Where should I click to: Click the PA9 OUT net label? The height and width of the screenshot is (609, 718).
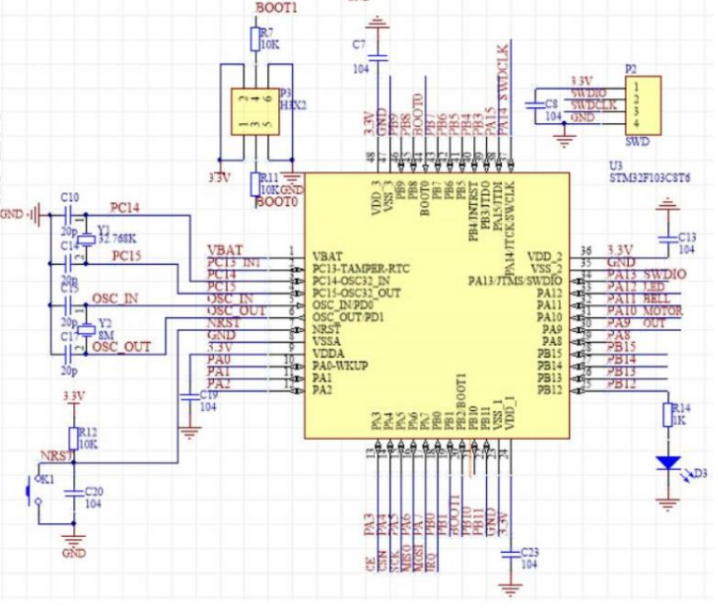pyautogui.click(x=636, y=323)
